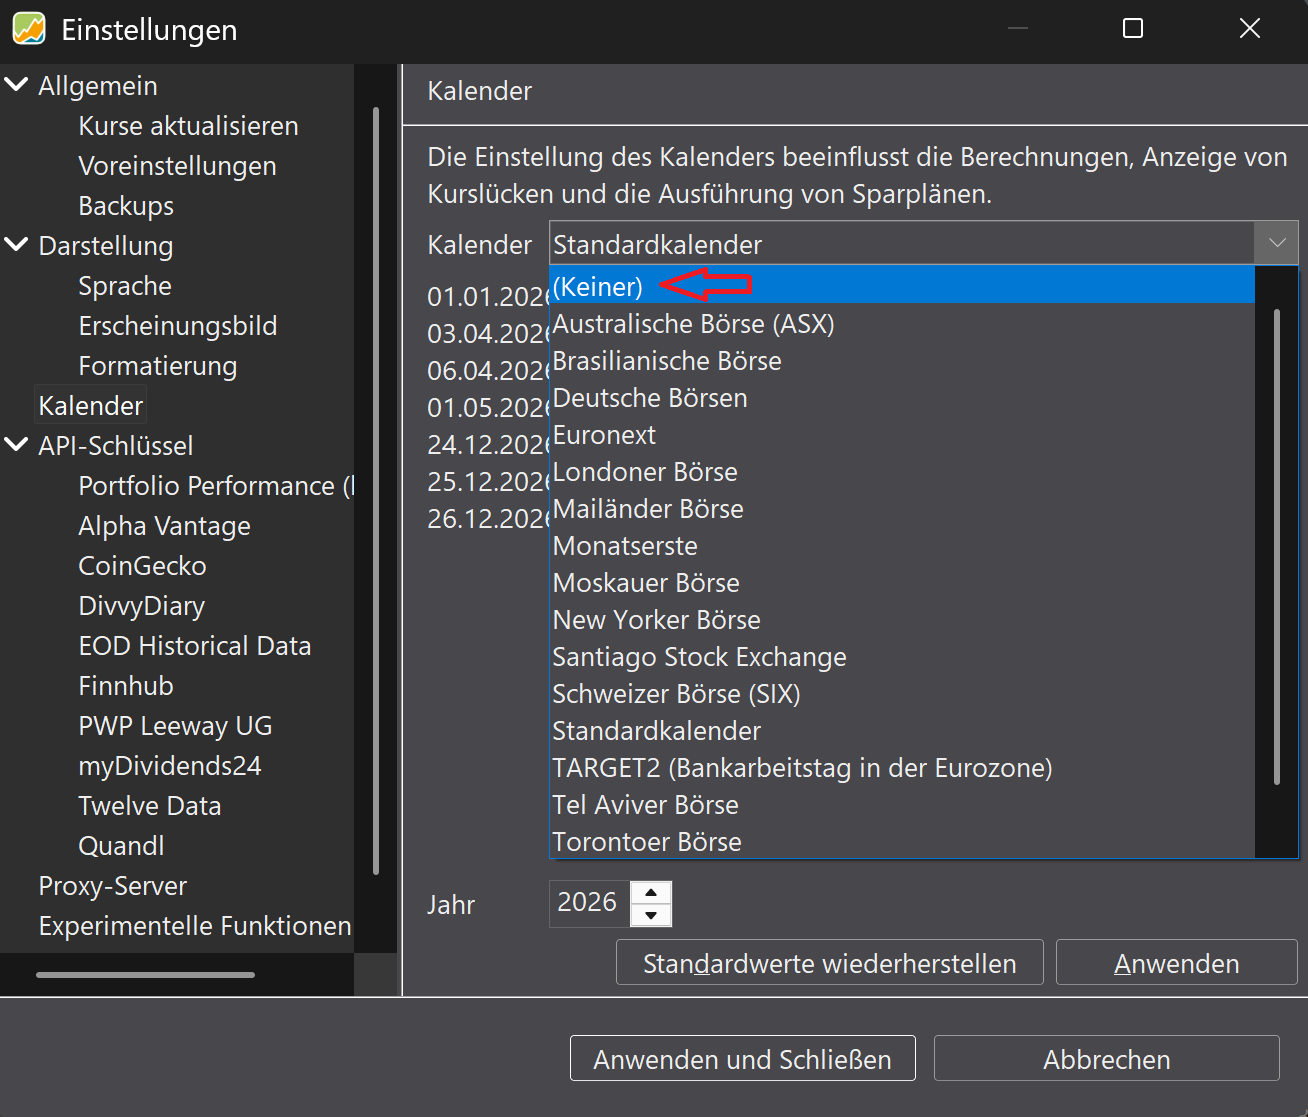Choose TARGET2 Bankarbeitstag option
Viewport: 1308px width, 1117px height.
(x=802, y=768)
